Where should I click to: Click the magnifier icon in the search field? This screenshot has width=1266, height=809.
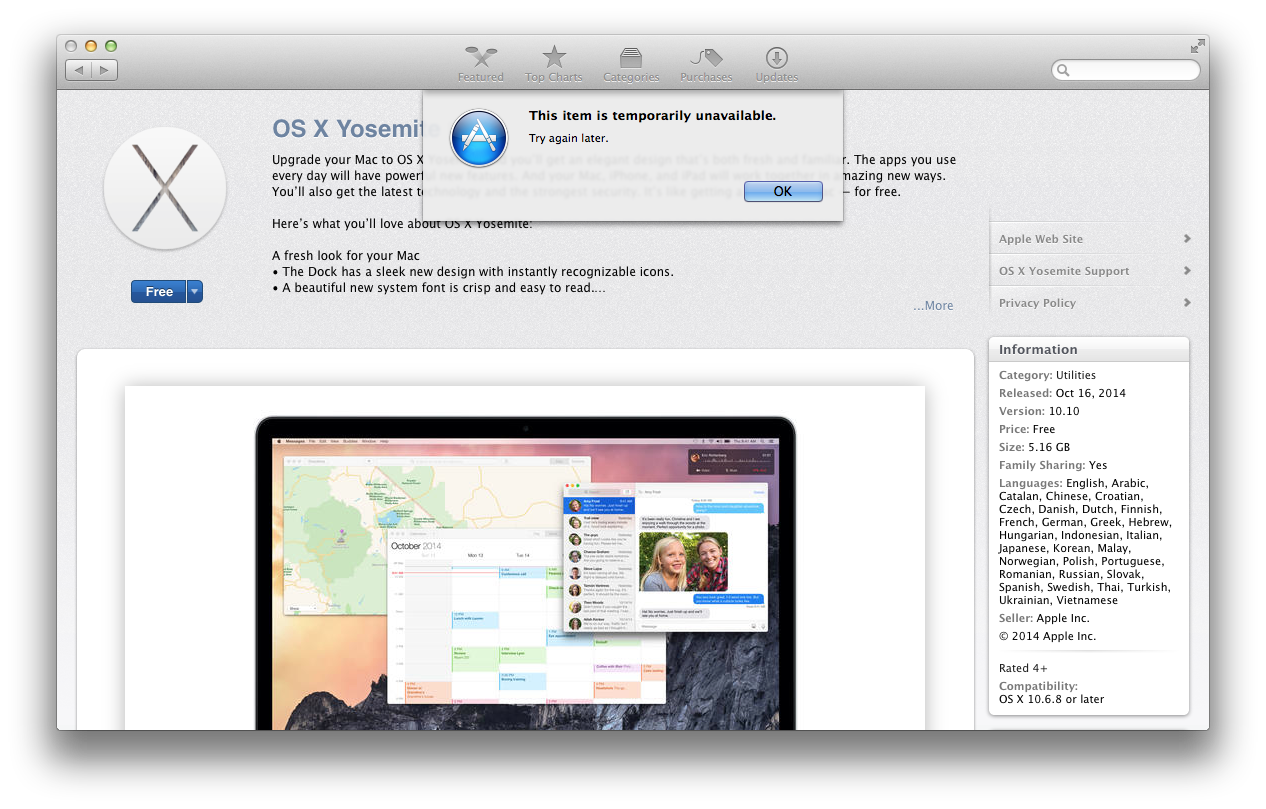coord(1064,70)
